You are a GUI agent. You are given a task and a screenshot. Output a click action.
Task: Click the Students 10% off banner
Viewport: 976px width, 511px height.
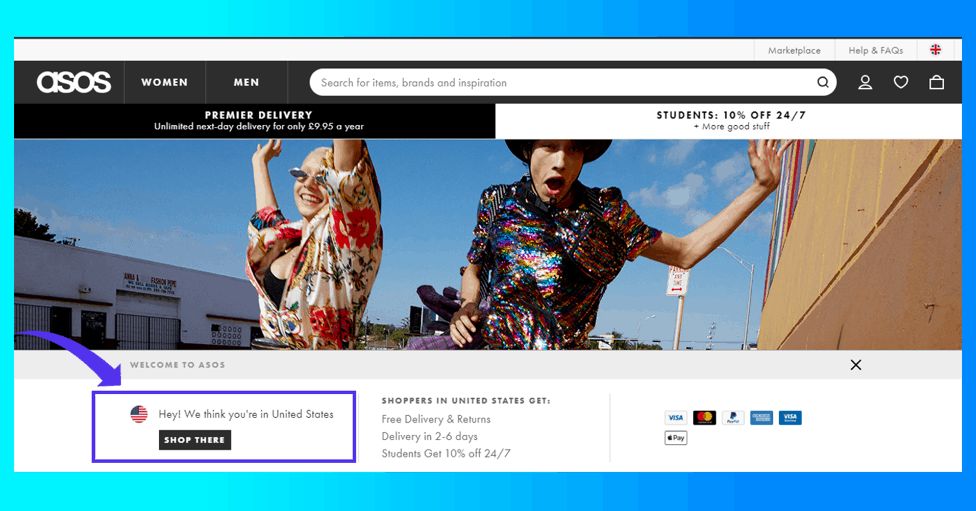pos(730,121)
